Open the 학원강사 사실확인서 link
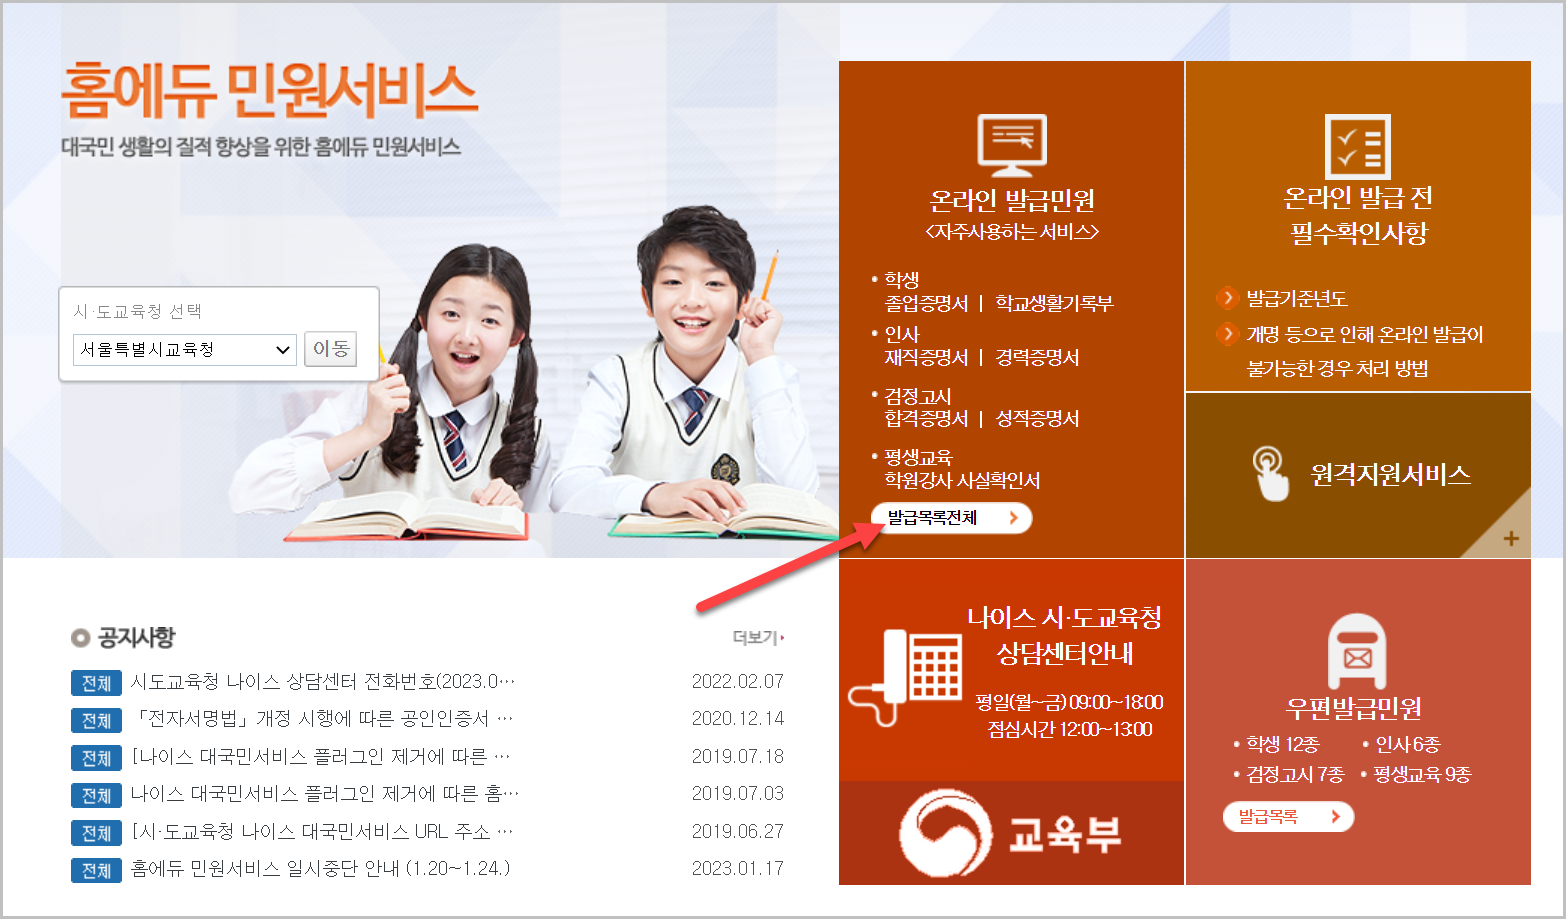1566x919 pixels. click(x=962, y=480)
